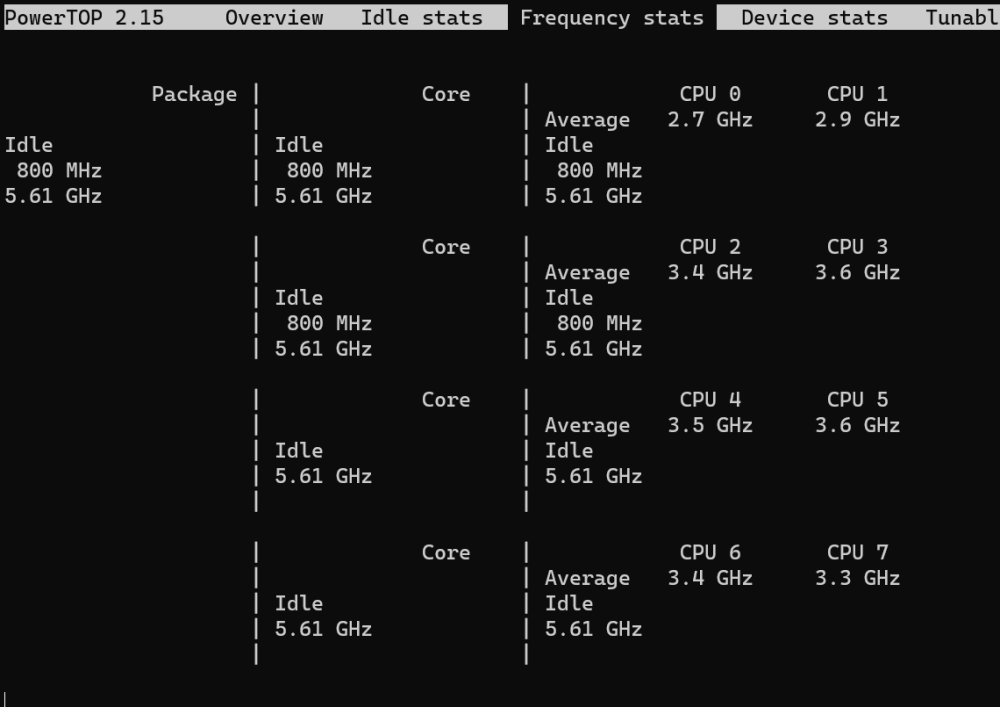Click the CPU 1 column header

click(857, 94)
